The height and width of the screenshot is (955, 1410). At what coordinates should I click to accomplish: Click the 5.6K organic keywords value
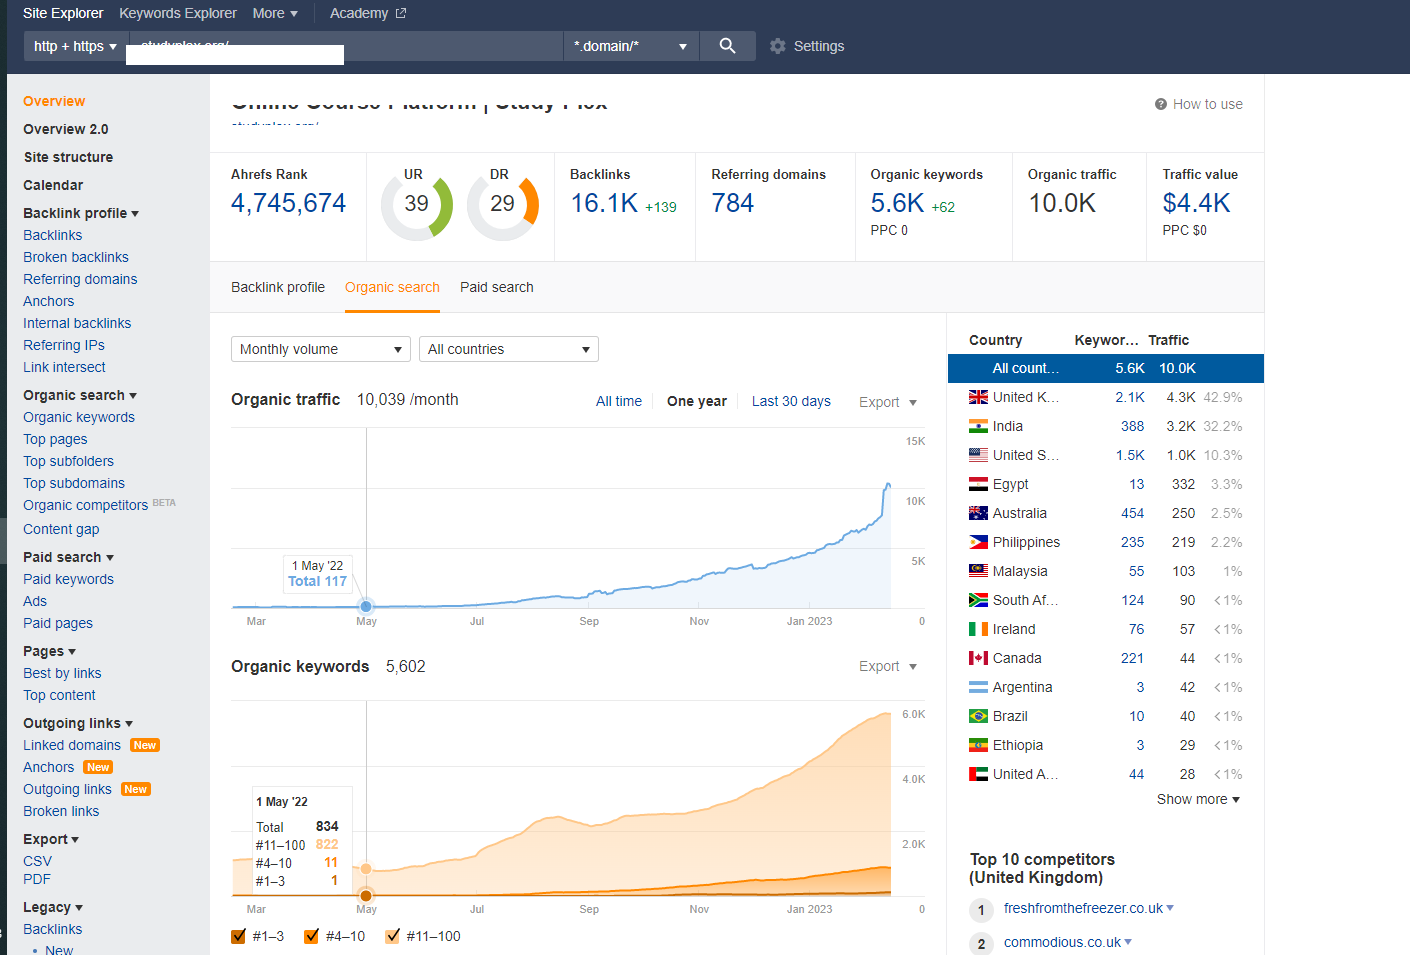click(x=897, y=203)
